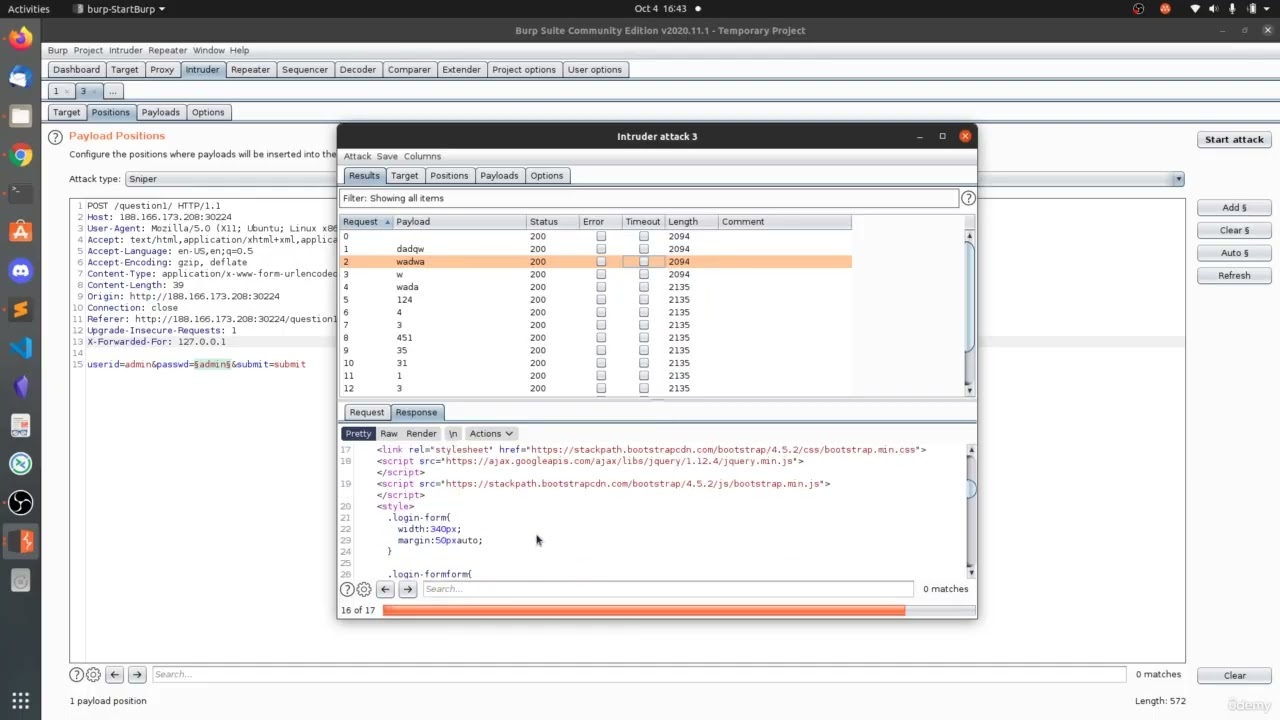The height and width of the screenshot is (720, 1280).
Task: Switch to the Decoder tool tab
Action: [357, 70]
